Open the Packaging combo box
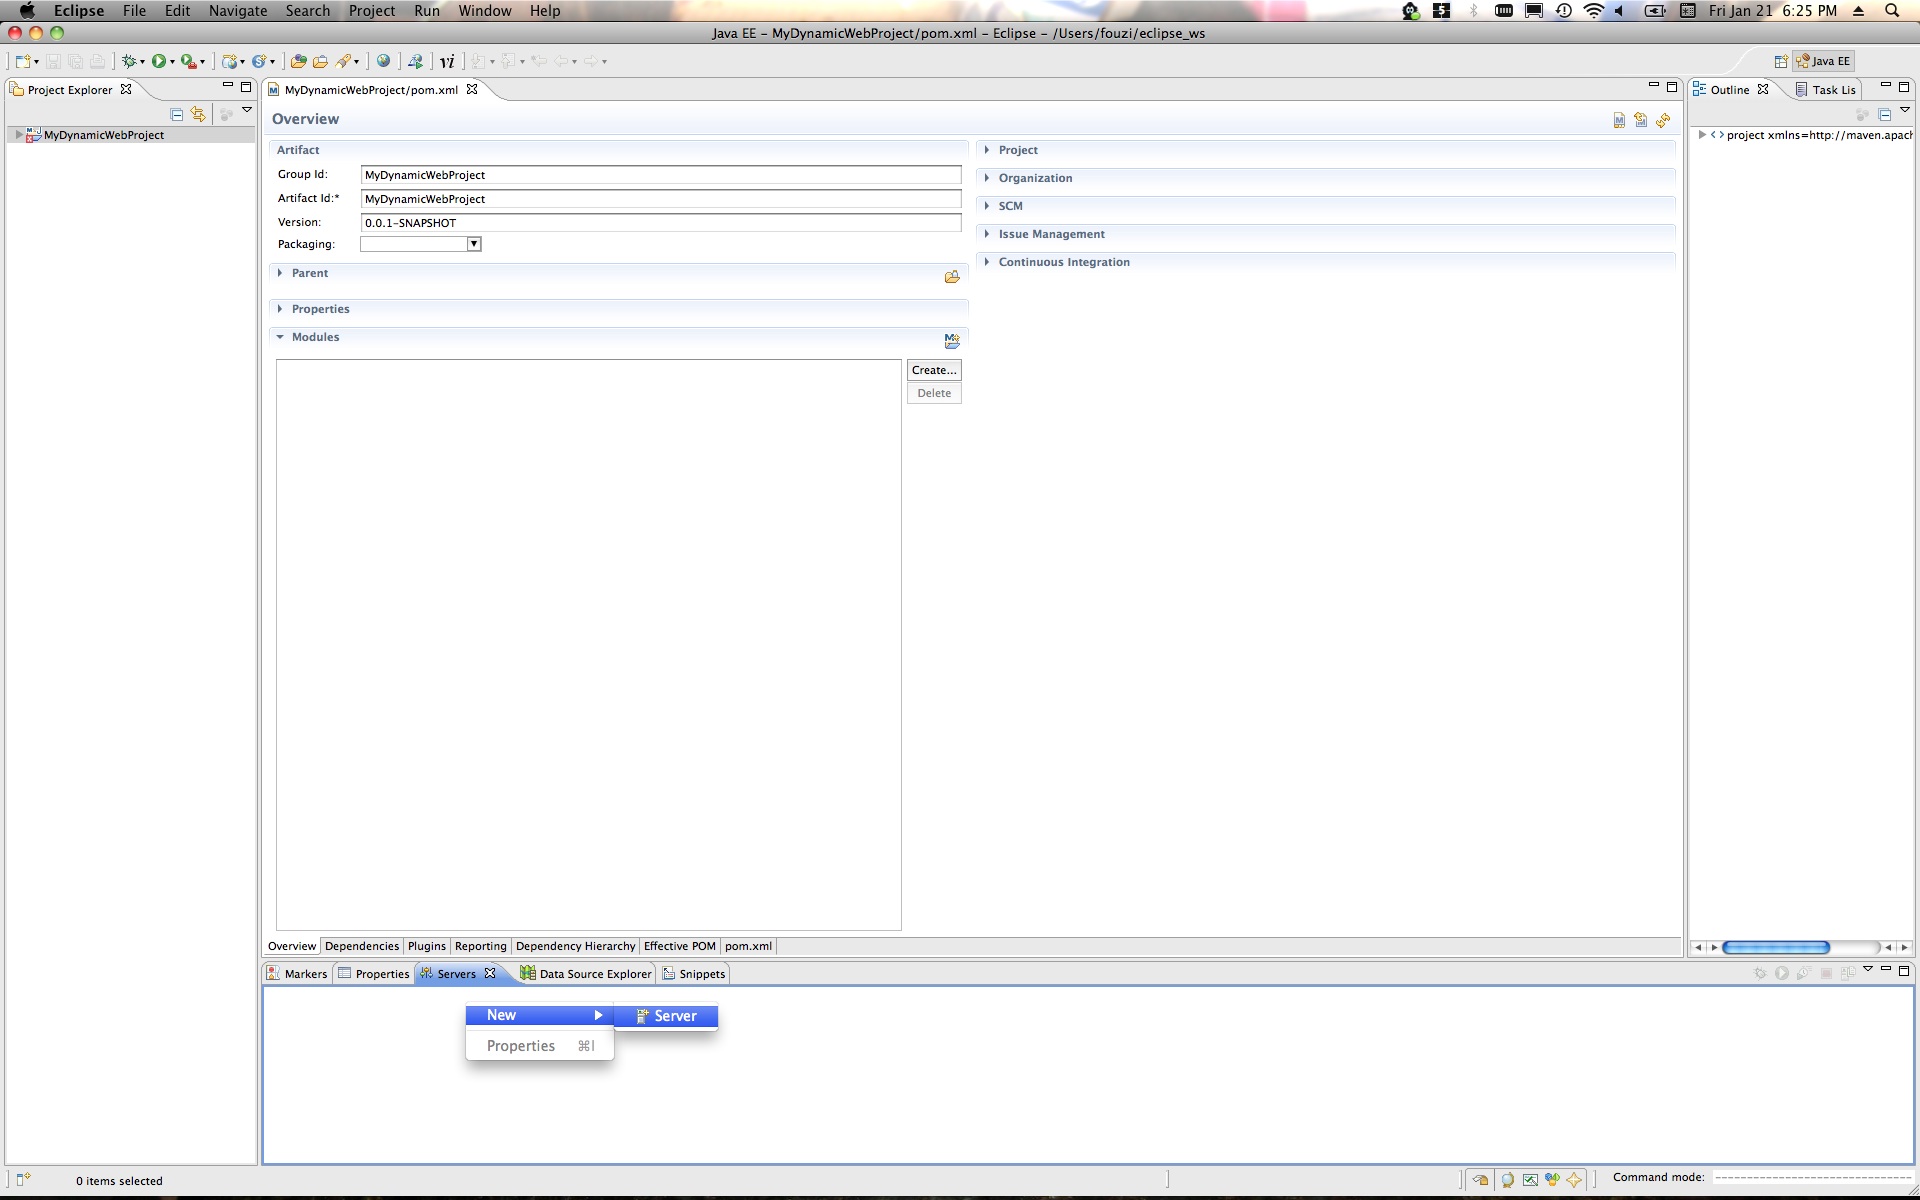This screenshot has height=1200, width=1920. pos(421,244)
